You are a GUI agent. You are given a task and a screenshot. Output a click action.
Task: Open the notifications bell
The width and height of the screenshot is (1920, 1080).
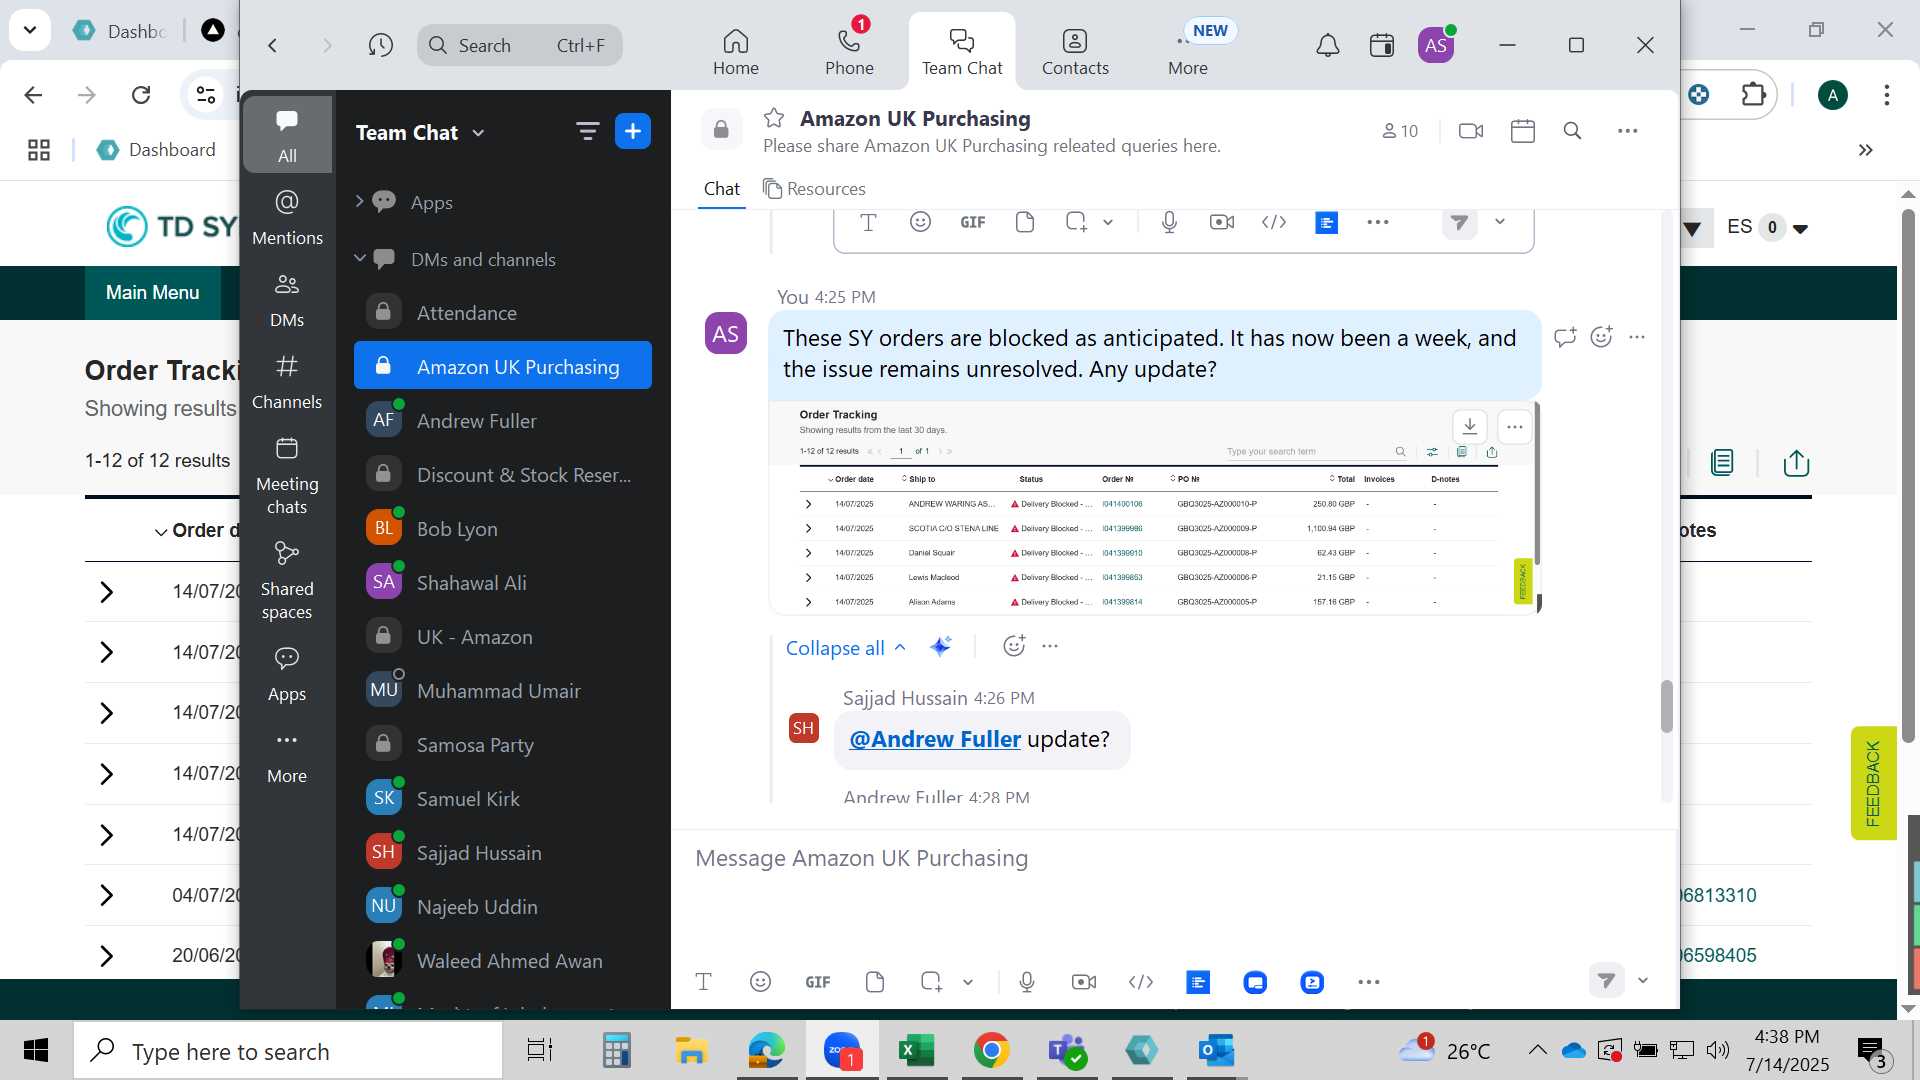click(x=1327, y=45)
